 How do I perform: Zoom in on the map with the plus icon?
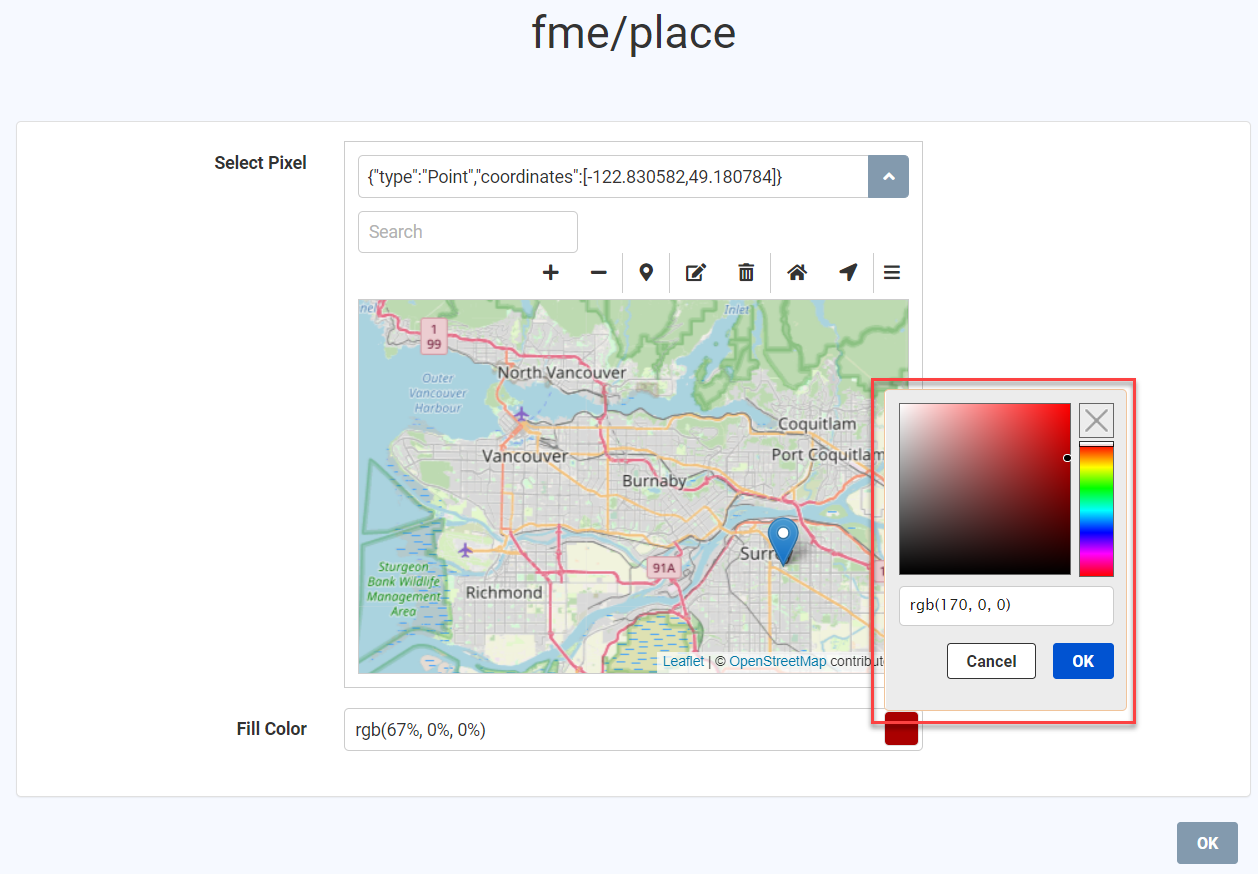tap(550, 272)
